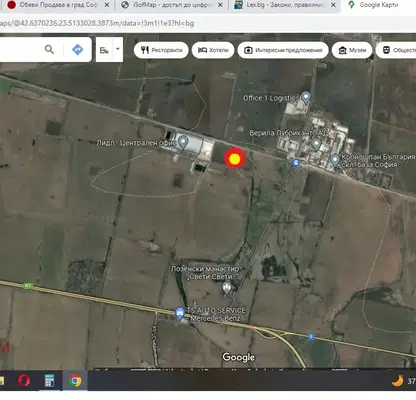The height and width of the screenshot is (400, 416).
Task: Switch to the Google Карти tab
Action: [378, 5]
